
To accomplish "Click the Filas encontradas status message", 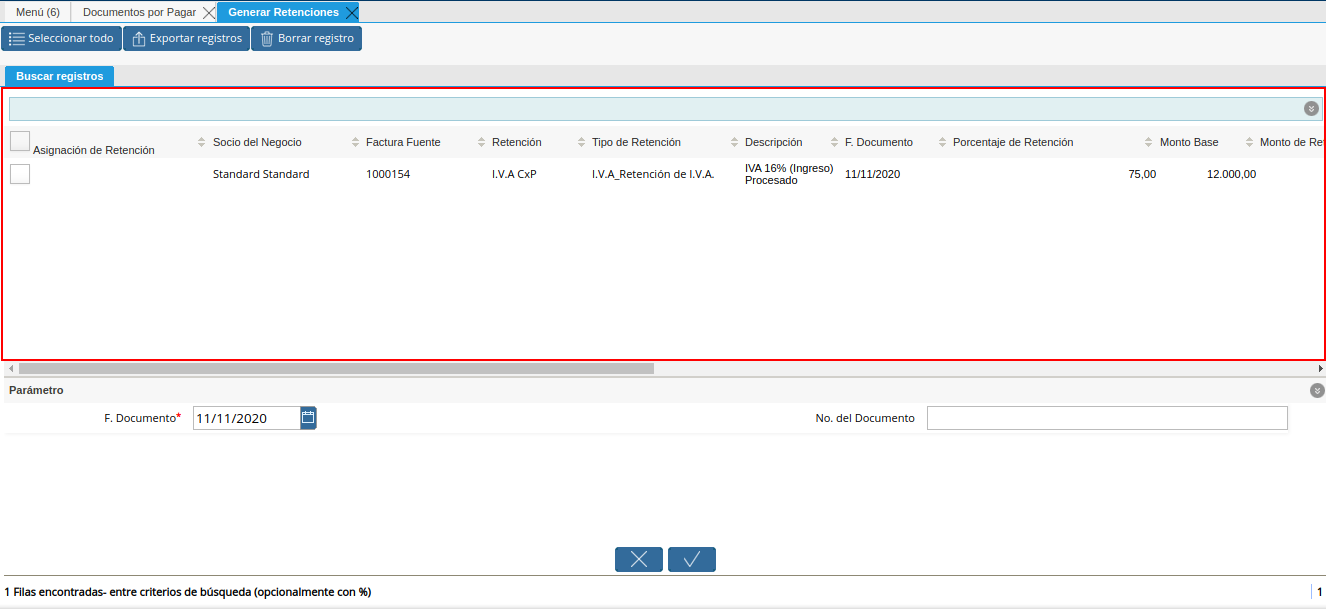I will (x=188, y=592).
